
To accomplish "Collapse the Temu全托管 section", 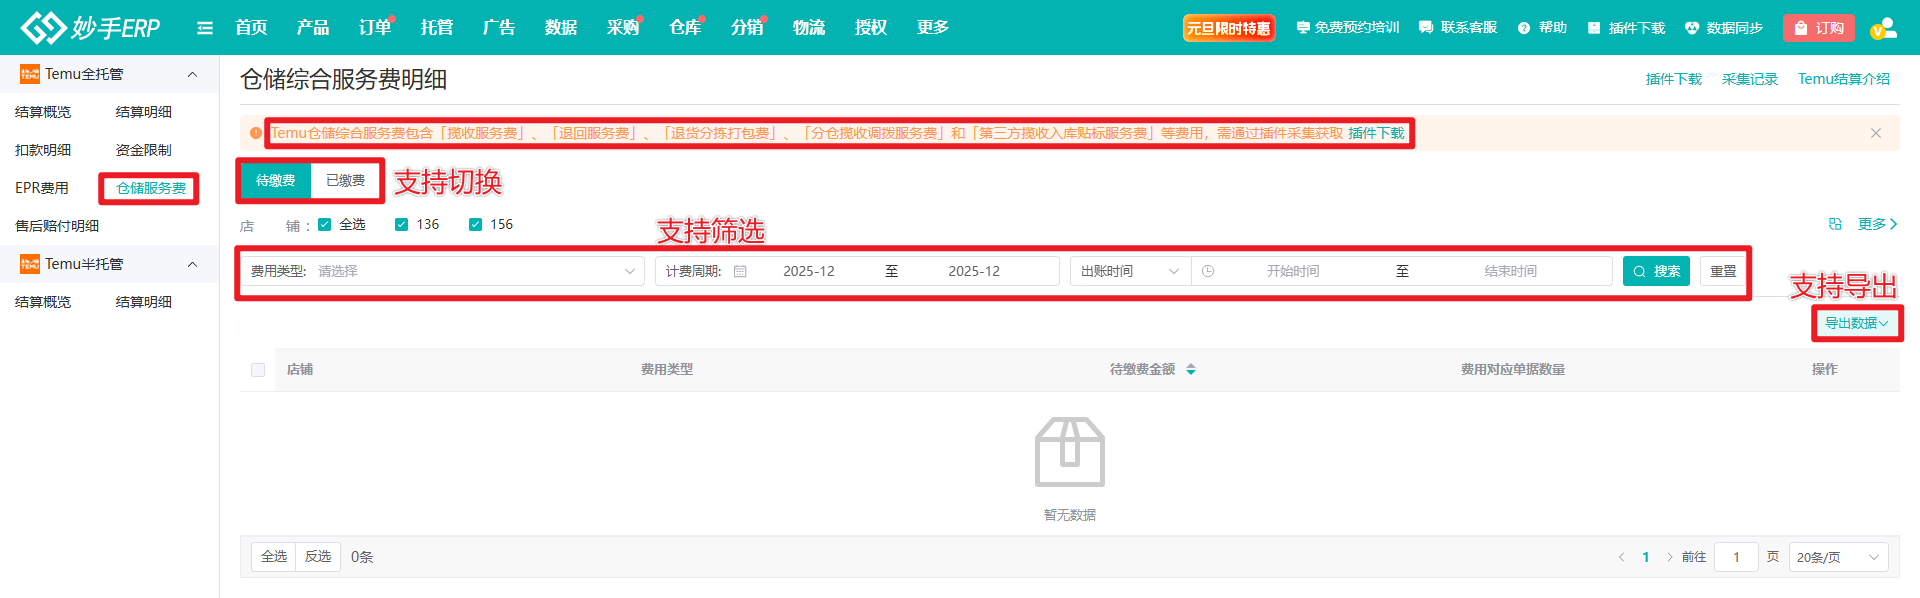I will coord(193,74).
